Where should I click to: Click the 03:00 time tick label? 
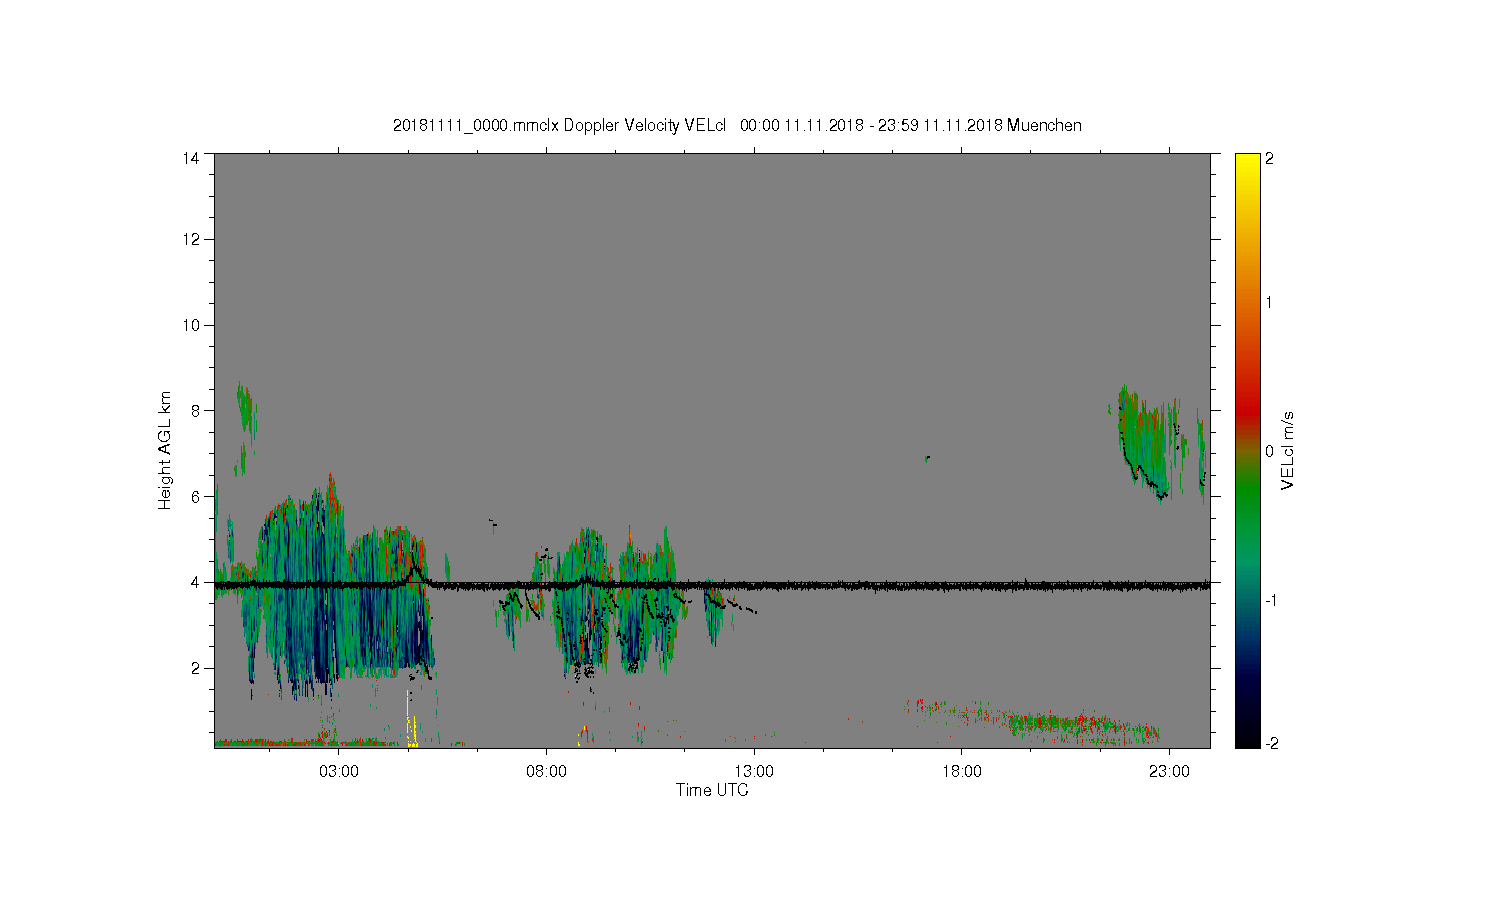click(x=339, y=772)
